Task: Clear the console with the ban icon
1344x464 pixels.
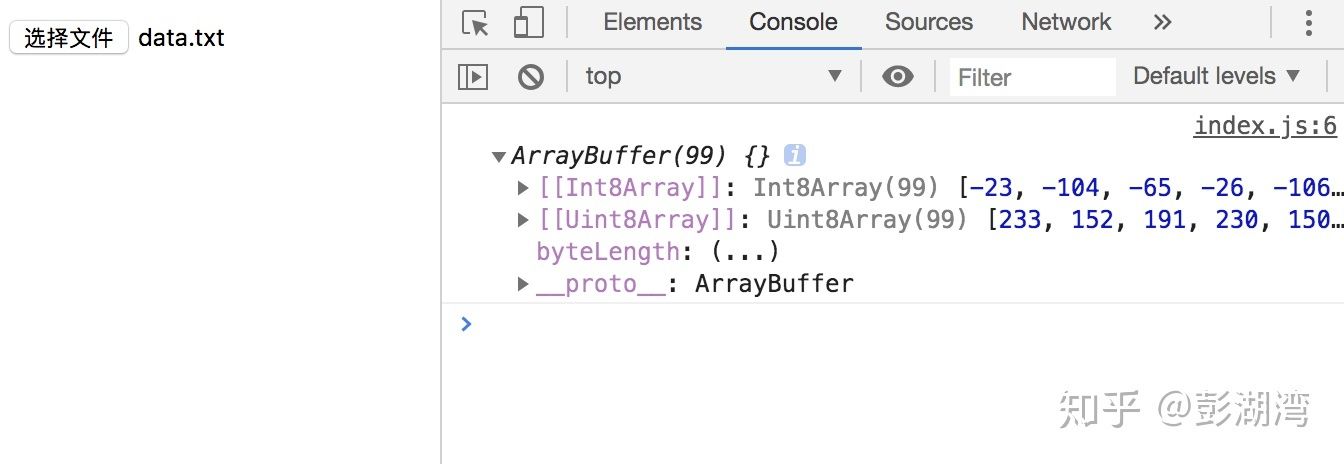Action: [530, 77]
